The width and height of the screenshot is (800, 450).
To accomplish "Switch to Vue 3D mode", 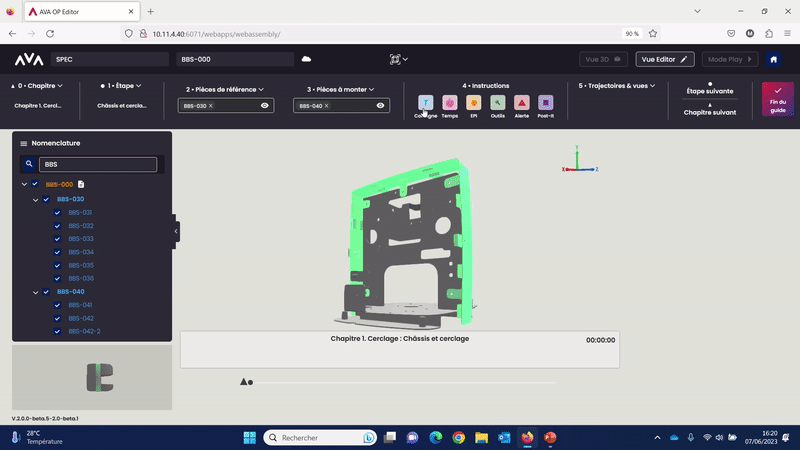I will click(x=603, y=59).
